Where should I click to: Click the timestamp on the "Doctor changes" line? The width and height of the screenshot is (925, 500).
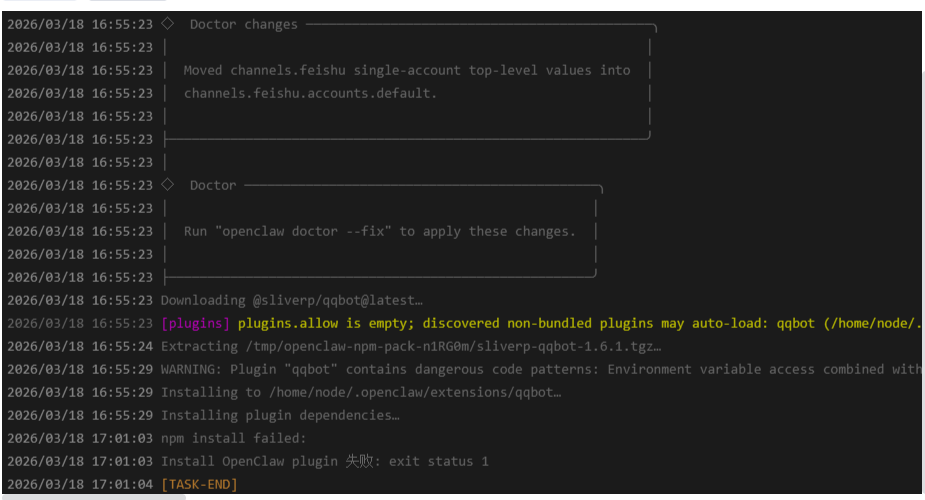point(80,24)
